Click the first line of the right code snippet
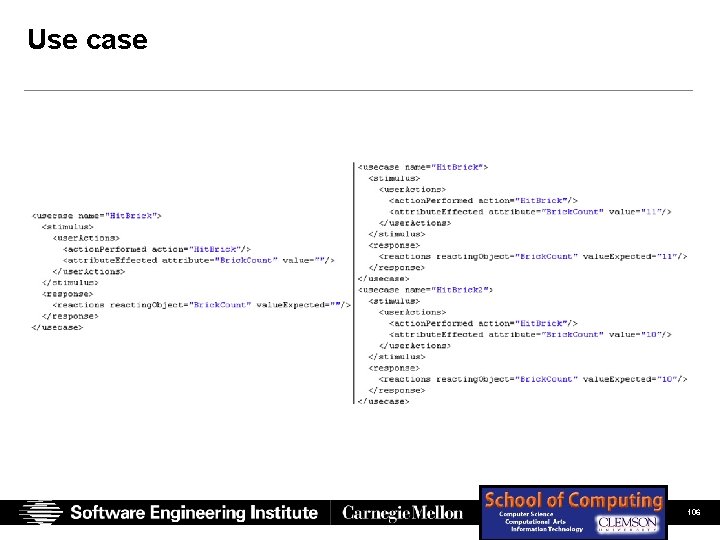 pos(422,167)
